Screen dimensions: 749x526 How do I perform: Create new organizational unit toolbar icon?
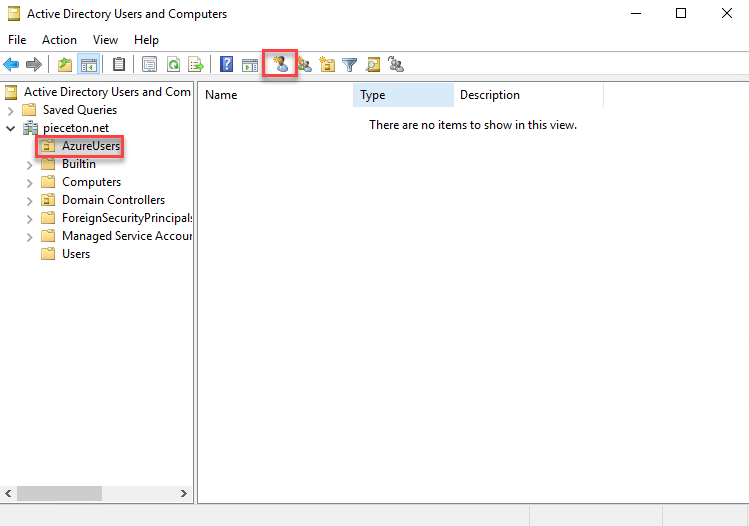(x=327, y=64)
